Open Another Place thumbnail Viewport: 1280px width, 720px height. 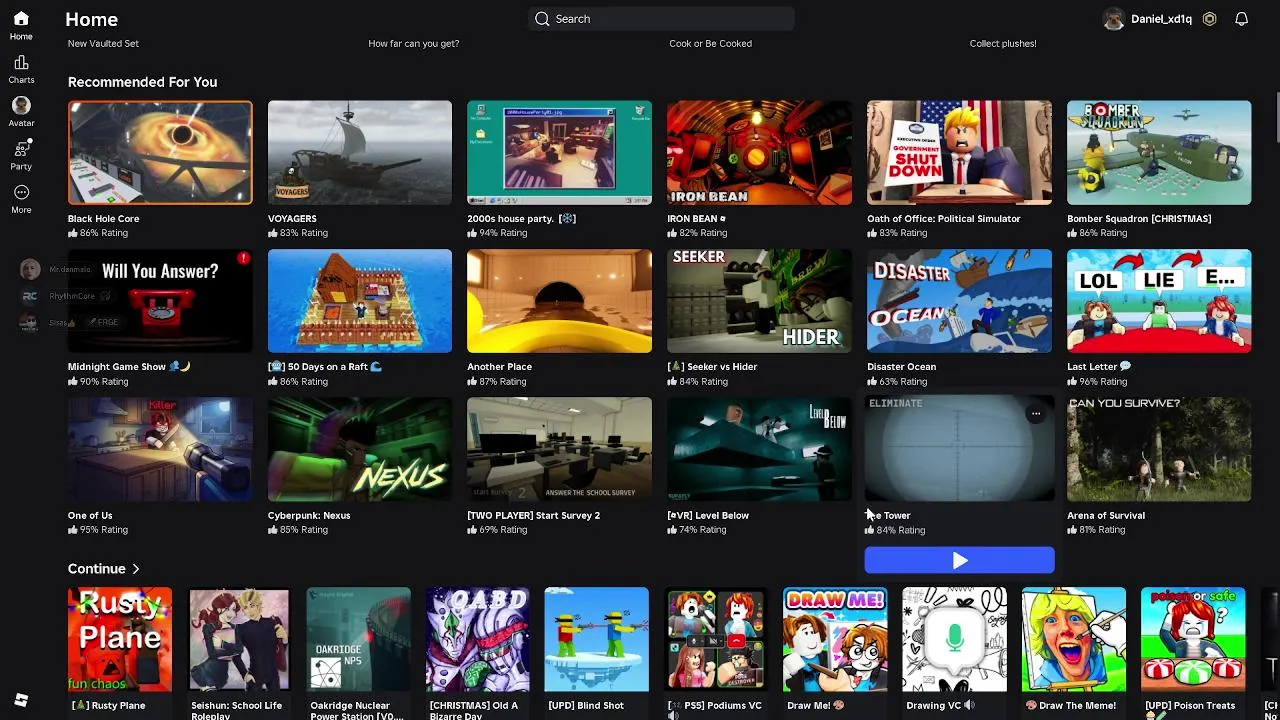pyautogui.click(x=559, y=301)
